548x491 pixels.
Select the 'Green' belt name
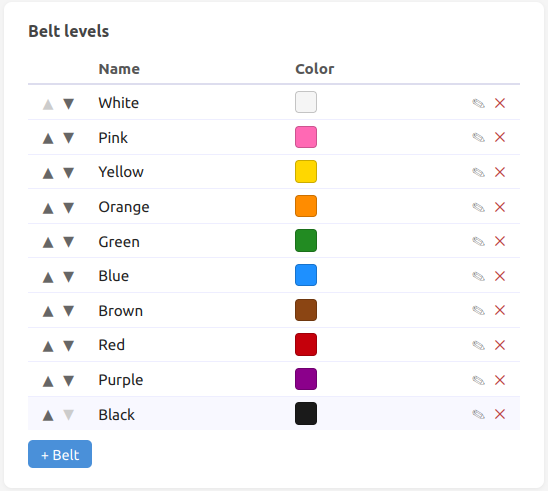[x=119, y=242]
